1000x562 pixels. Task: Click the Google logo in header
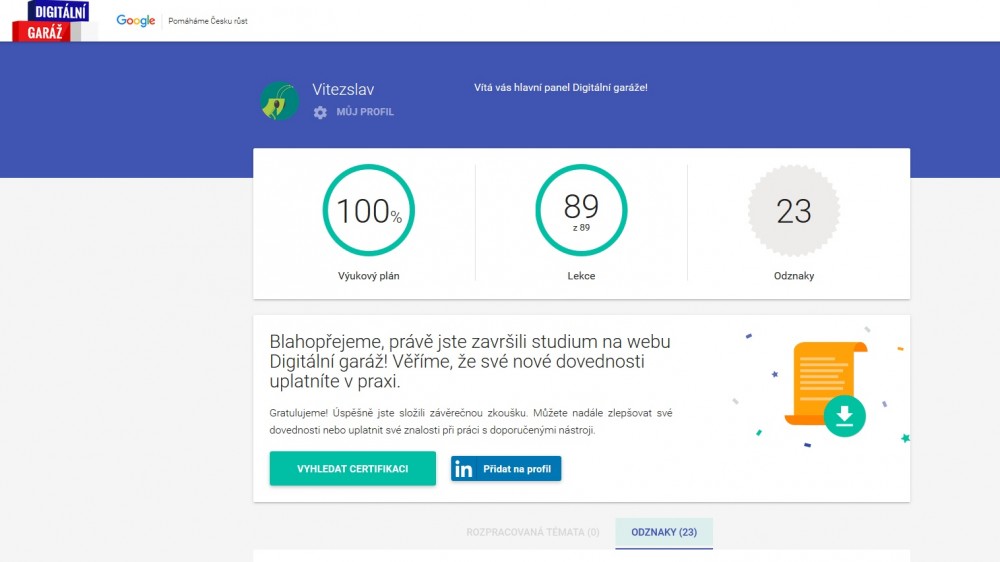135,21
